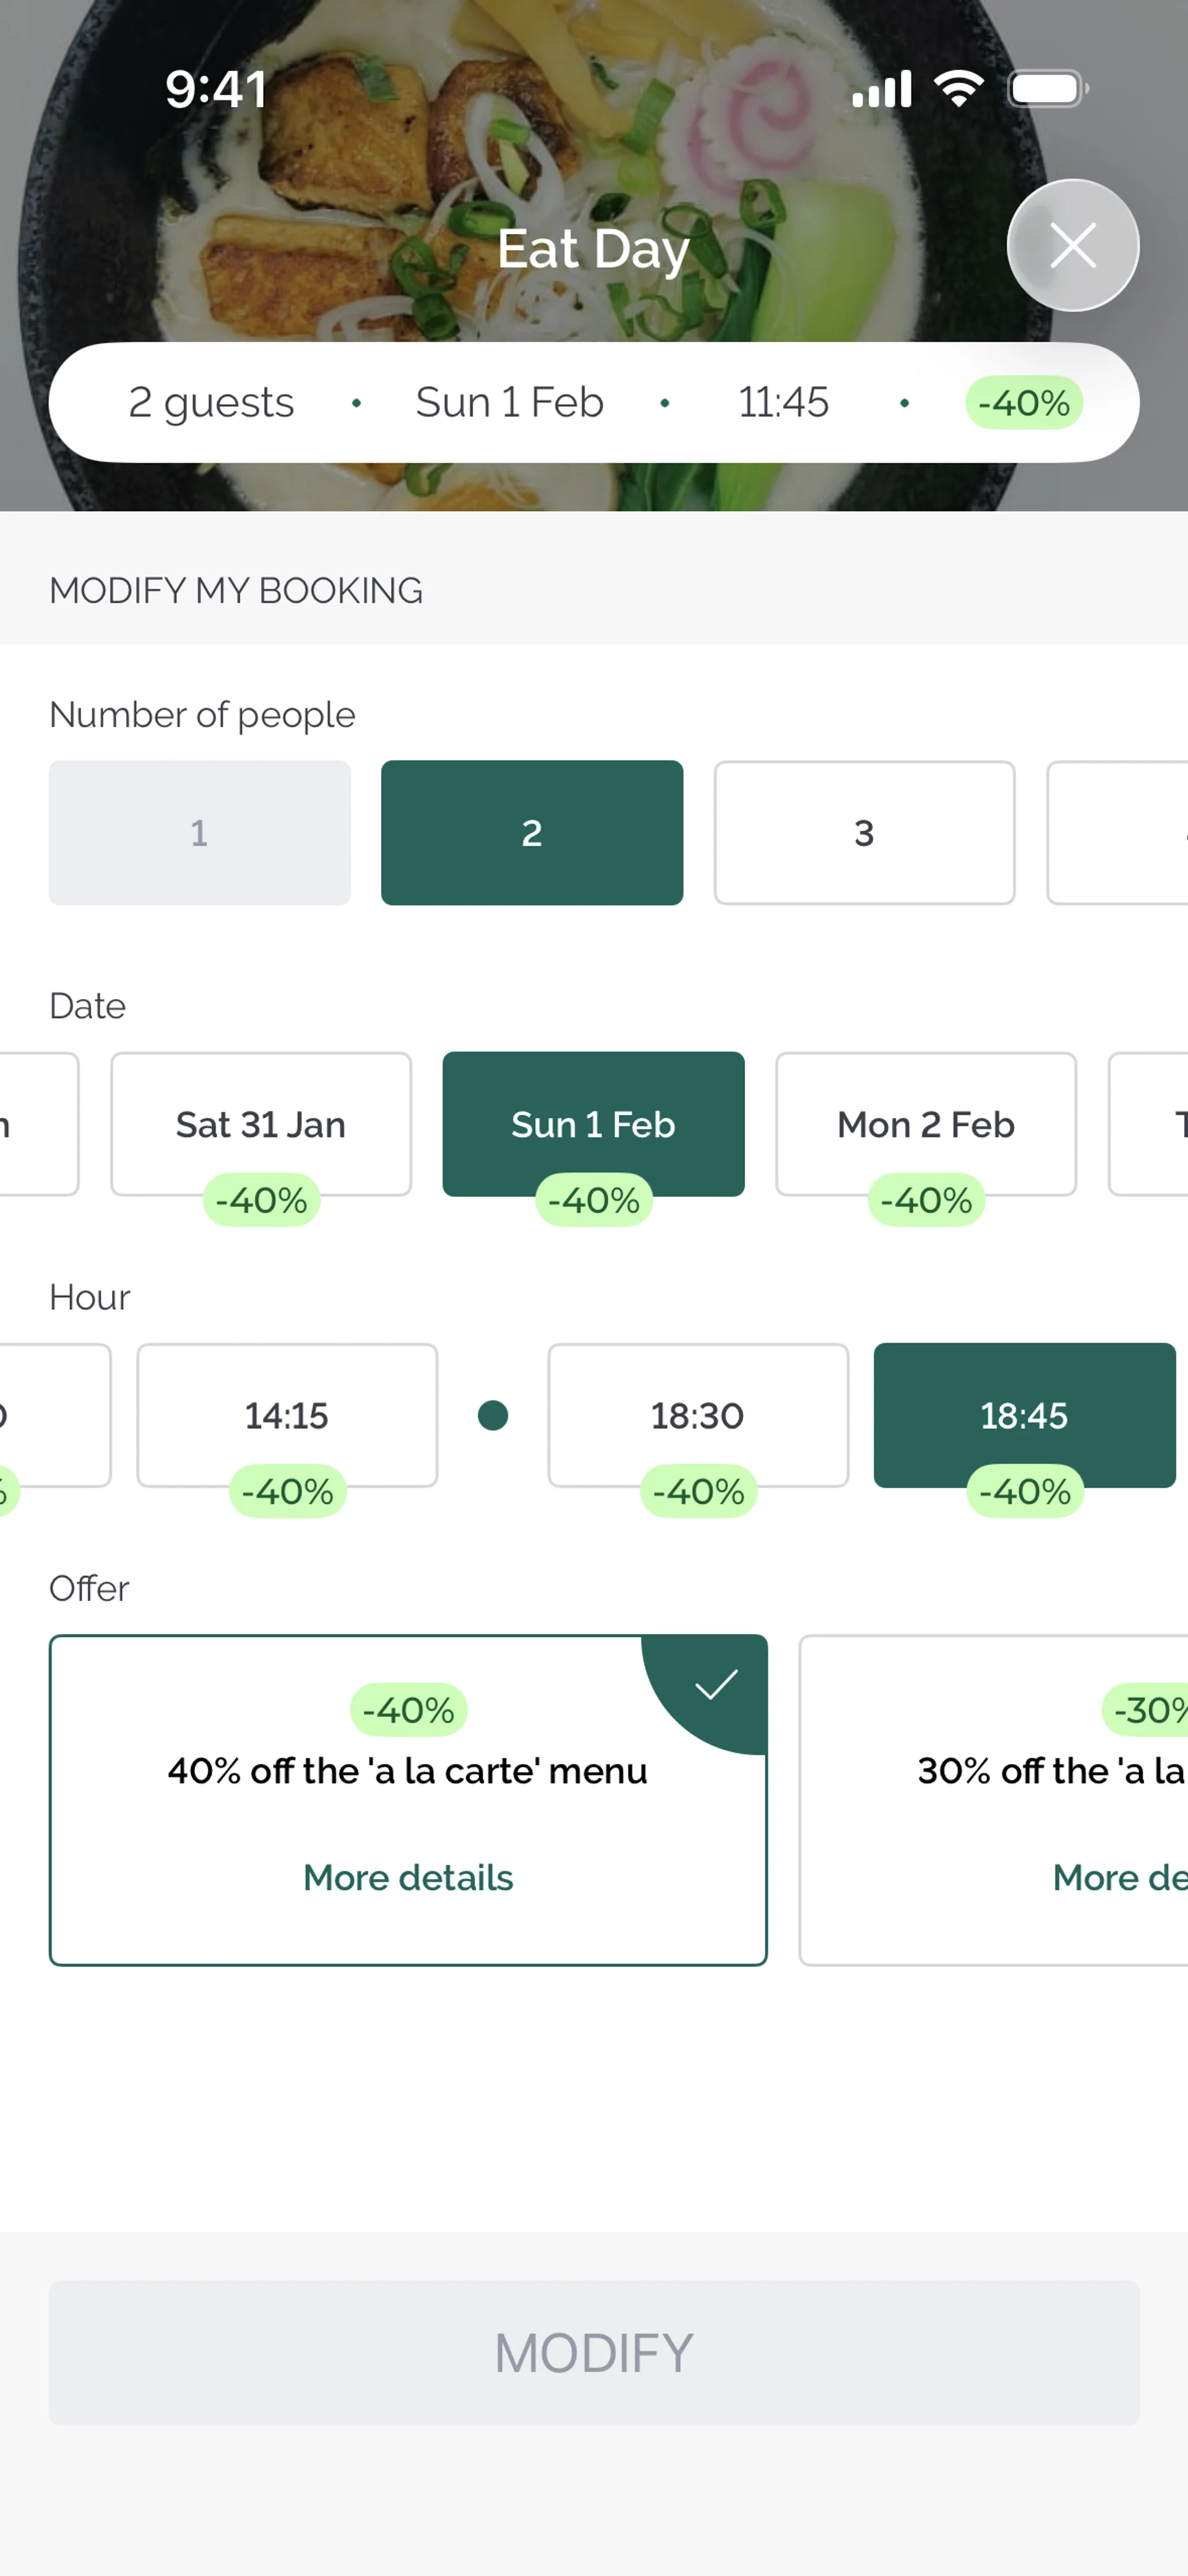Close the booking modification screen
Screen dimensions: 1188x2576
pos(1072,245)
